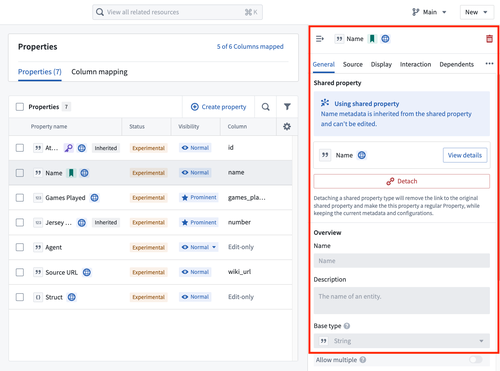Viewport: 500px width, 371px height.
Task: Click the search magnifier icon in the top bar
Action: pos(99,12)
